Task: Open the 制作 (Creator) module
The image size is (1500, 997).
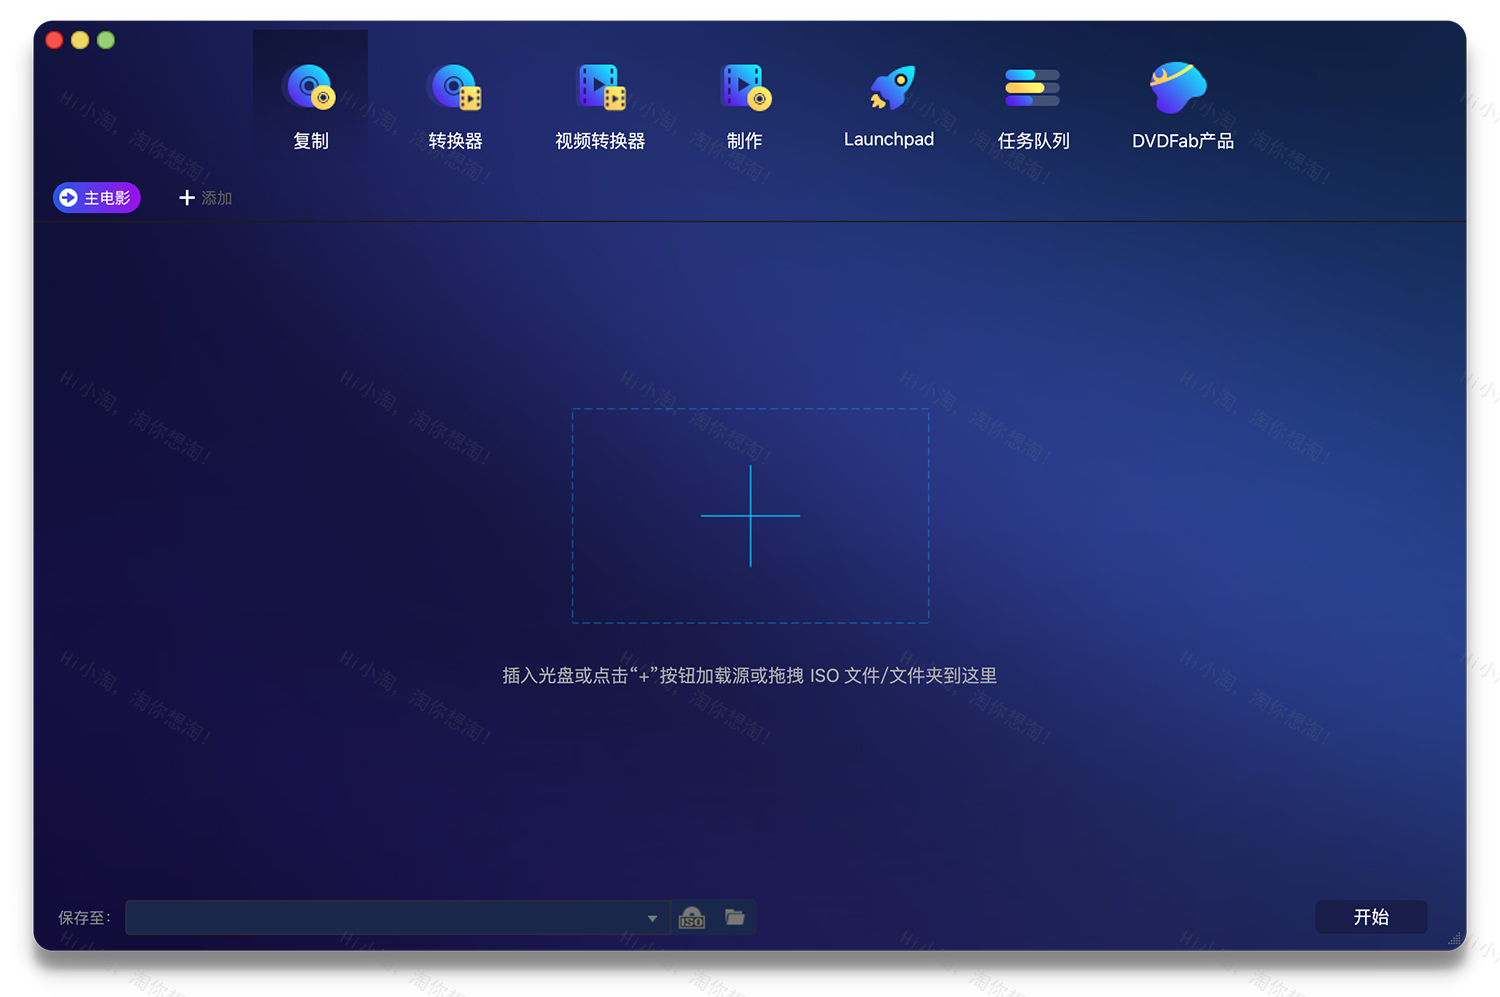Action: point(744,88)
